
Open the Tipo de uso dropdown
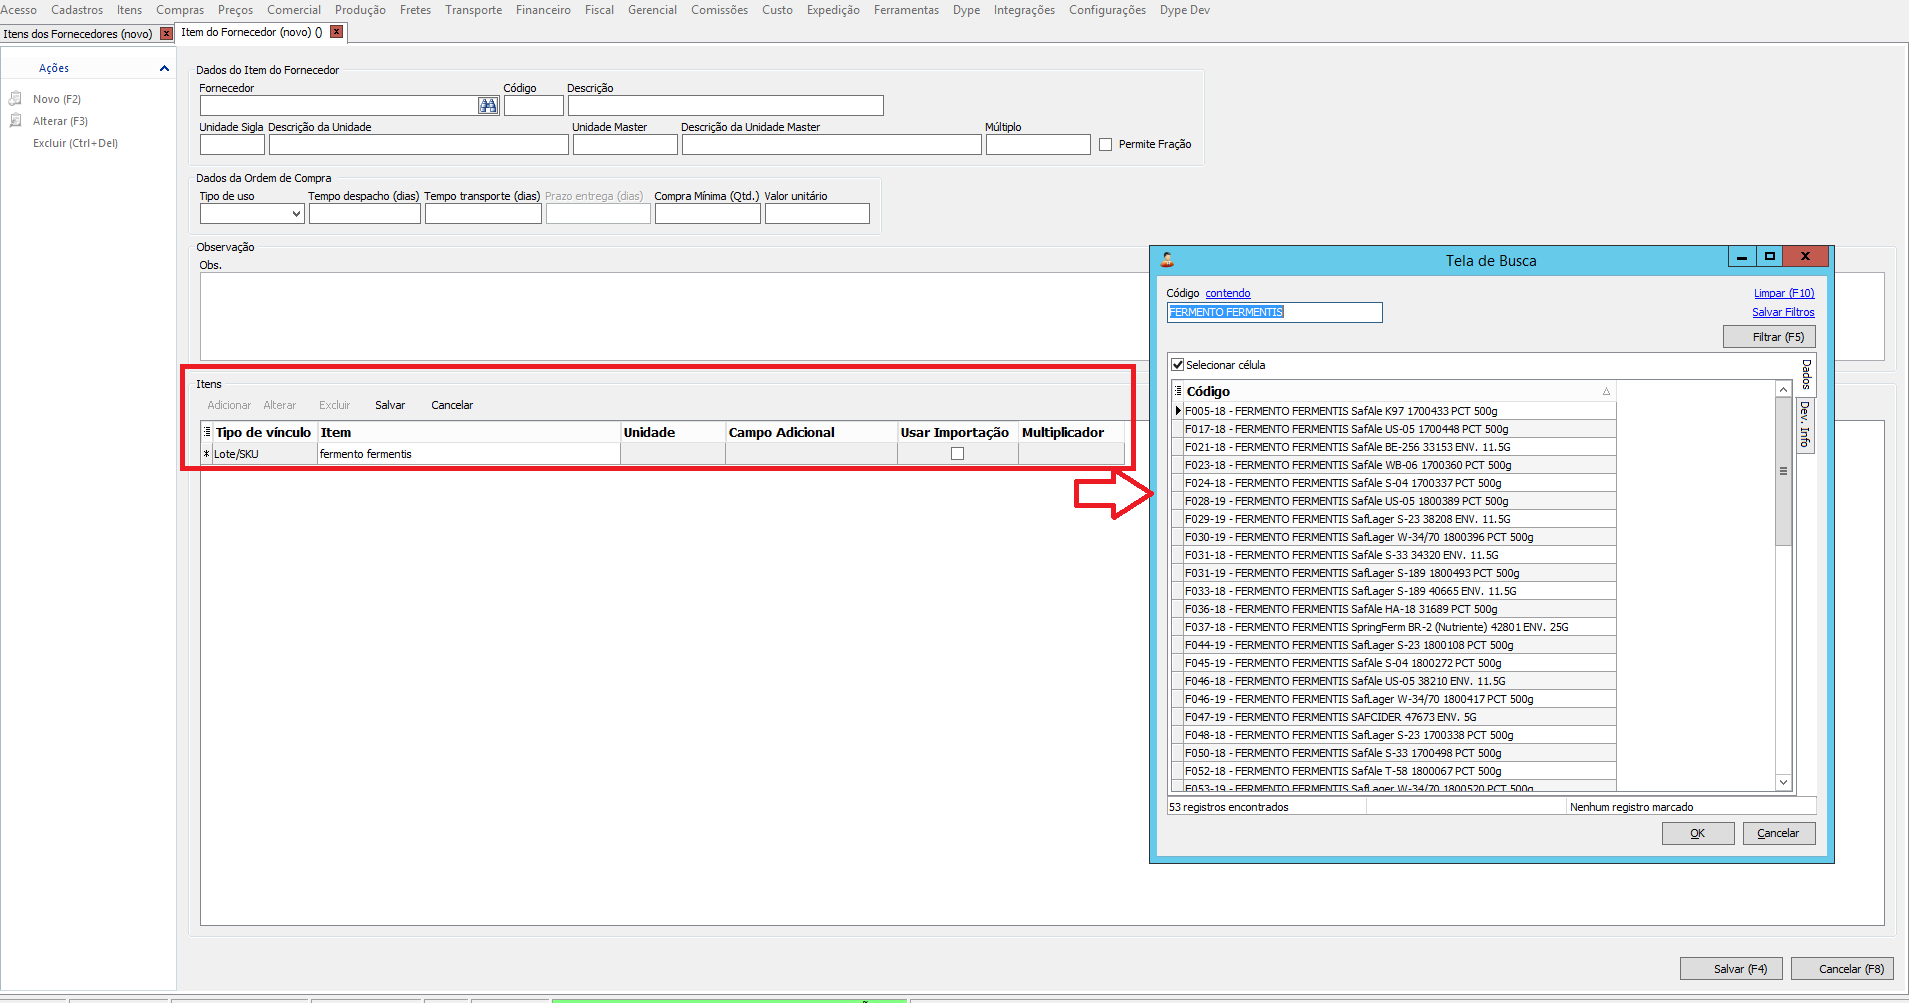tap(296, 214)
